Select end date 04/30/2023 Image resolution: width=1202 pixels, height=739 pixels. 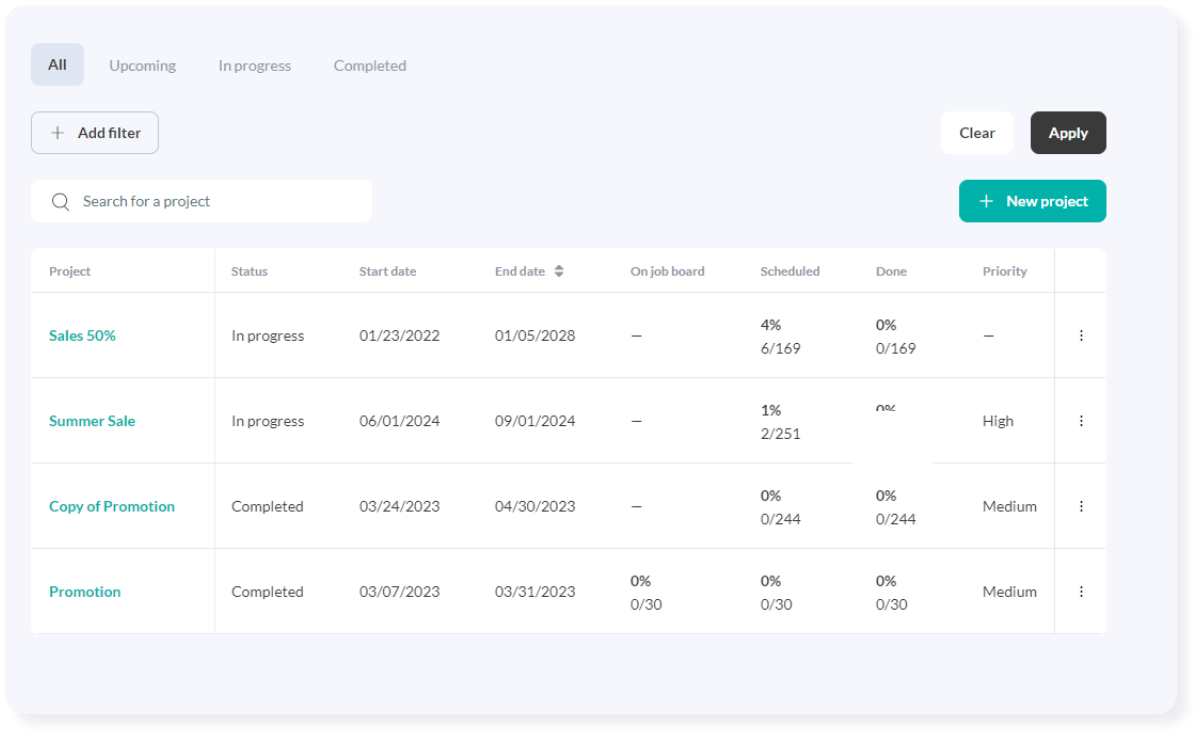pos(535,506)
